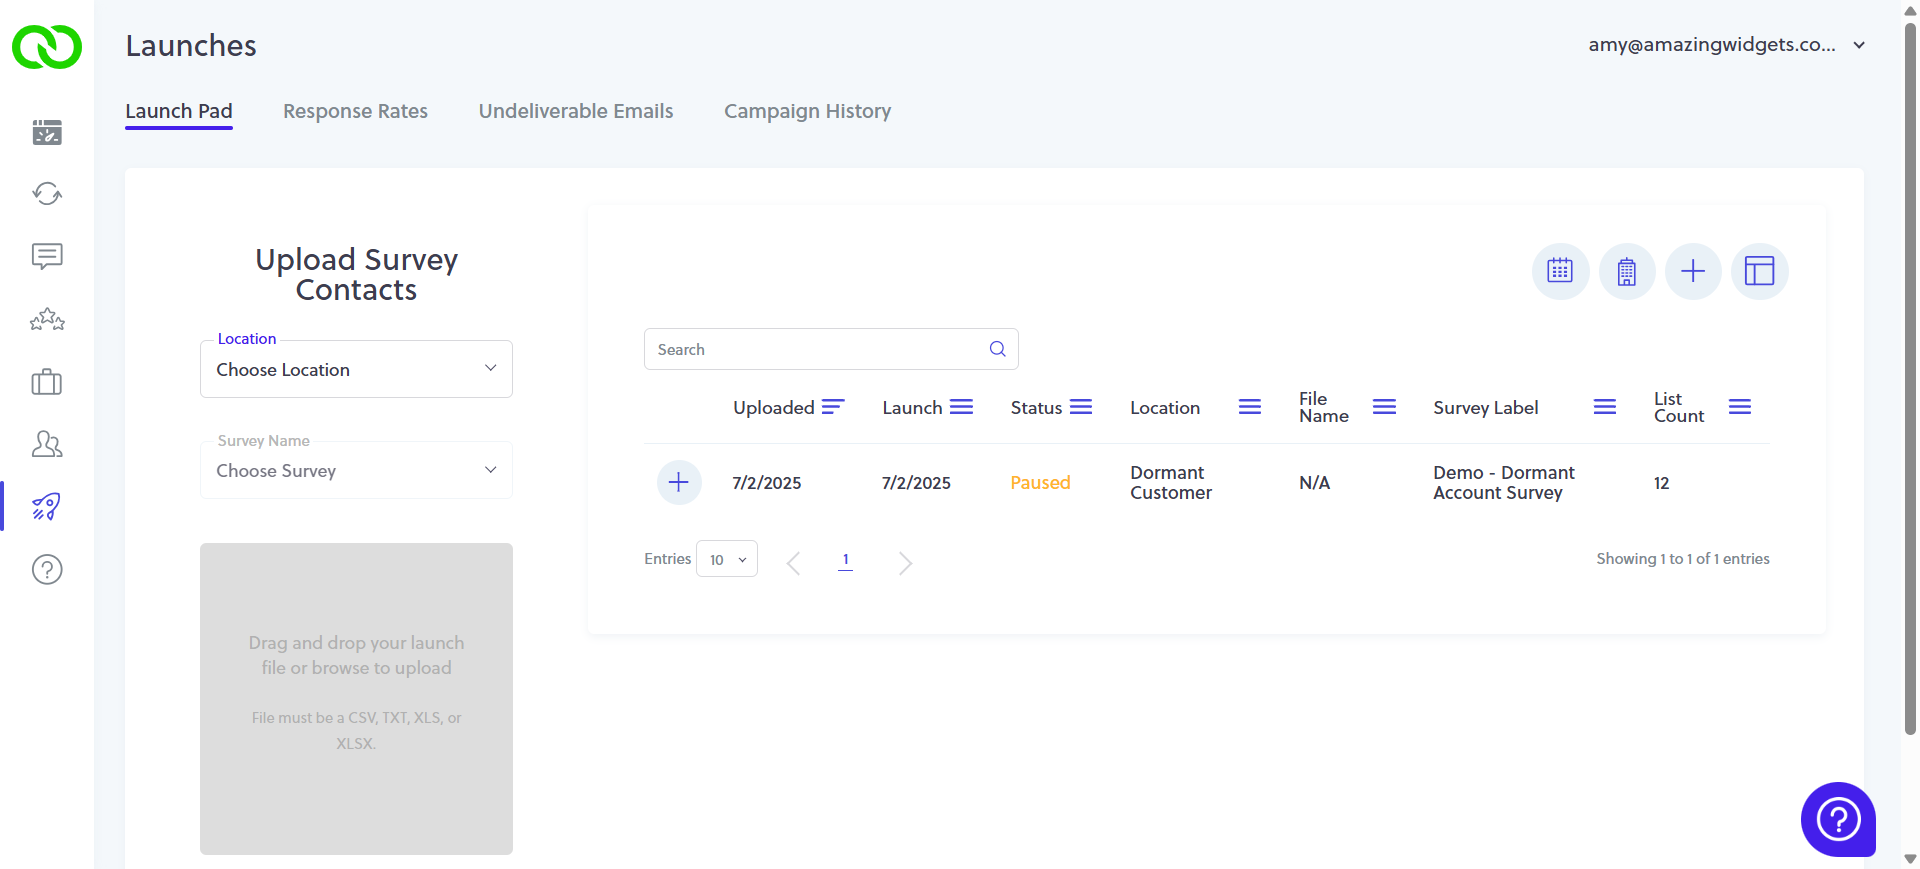Click the users icon in the sidebar
The height and width of the screenshot is (869, 1920).
pos(47,444)
